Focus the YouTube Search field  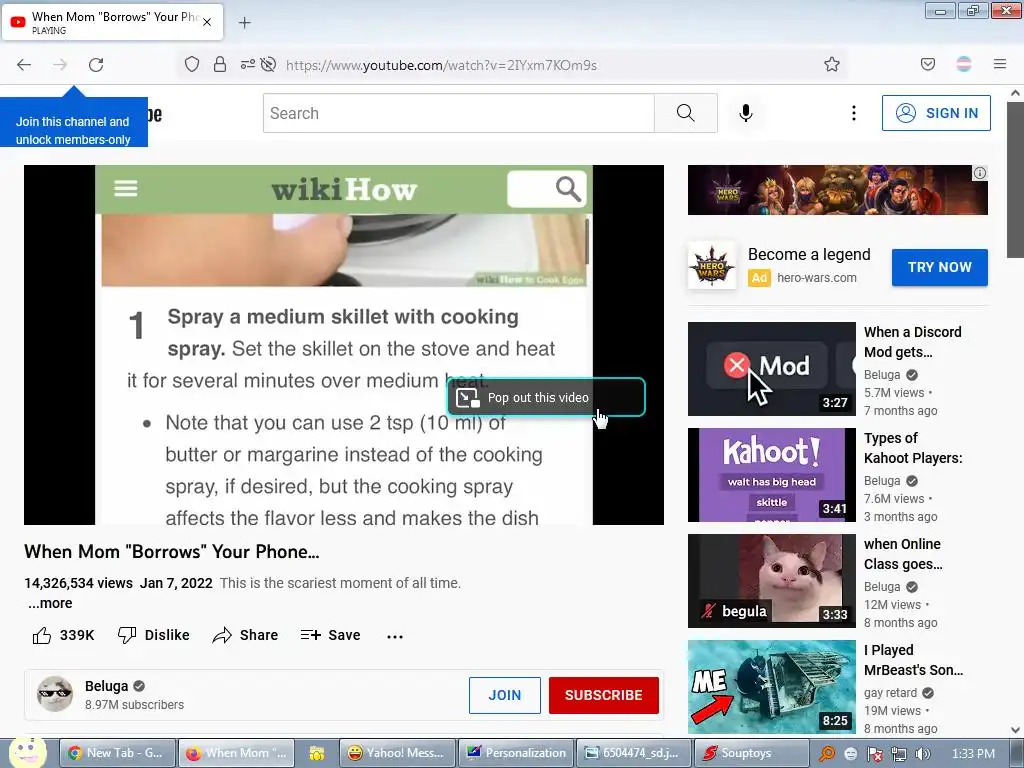(458, 113)
